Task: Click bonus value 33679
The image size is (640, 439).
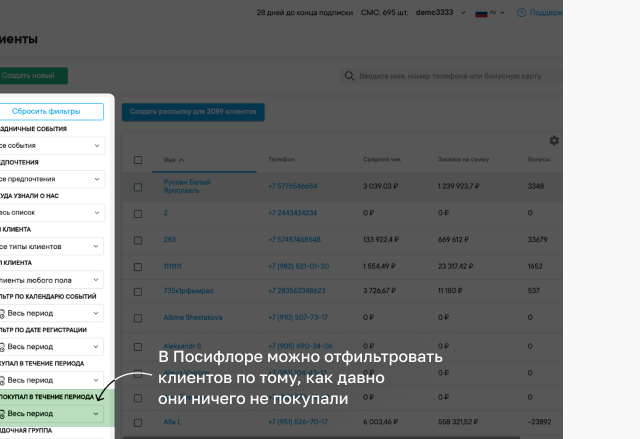Action: point(537,239)
